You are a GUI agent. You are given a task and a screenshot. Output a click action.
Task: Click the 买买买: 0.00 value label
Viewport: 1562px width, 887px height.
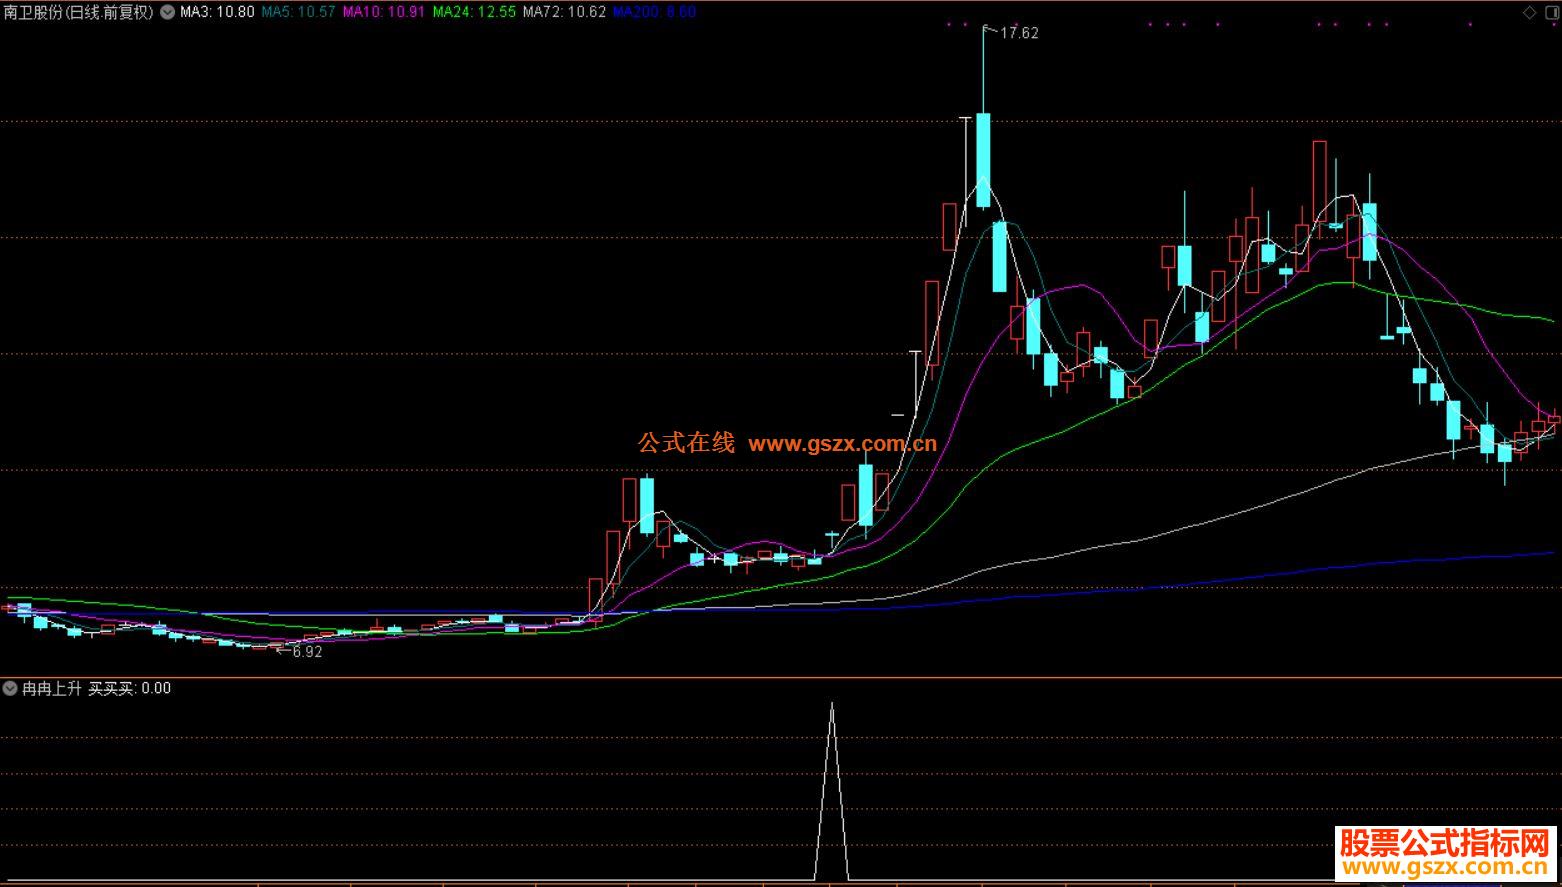click(x=129, y=688)
